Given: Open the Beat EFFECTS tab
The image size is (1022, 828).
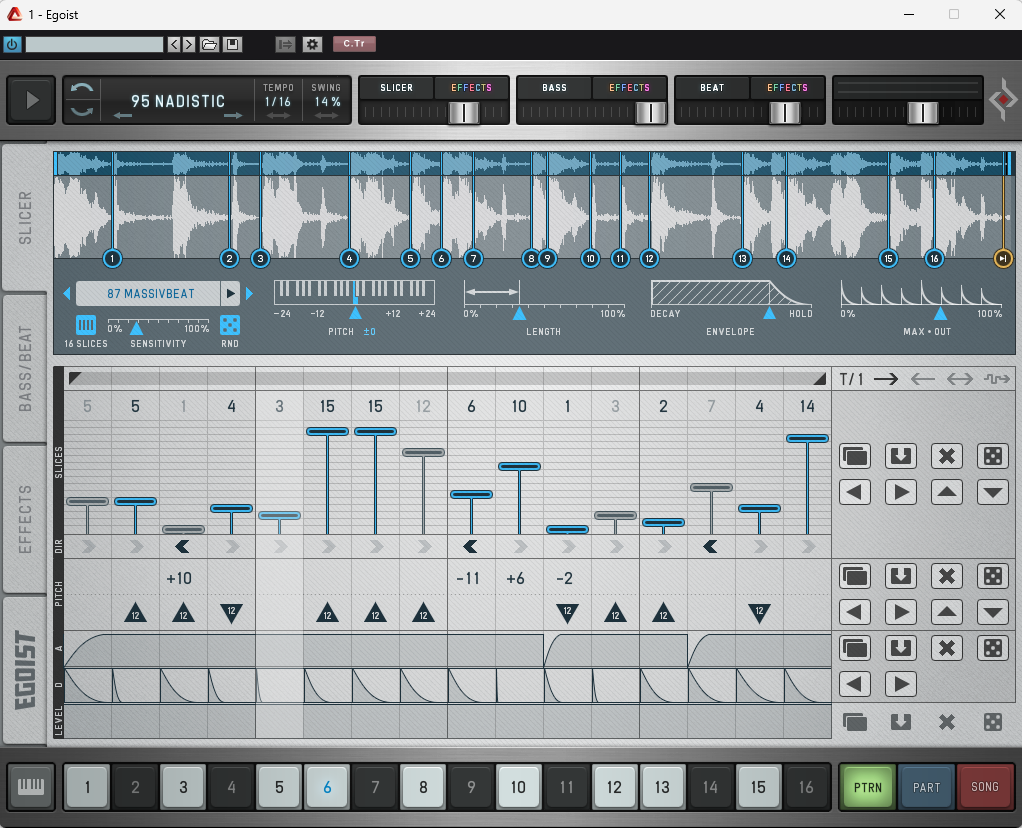Looking at the screenshot, I should [787, 87].
